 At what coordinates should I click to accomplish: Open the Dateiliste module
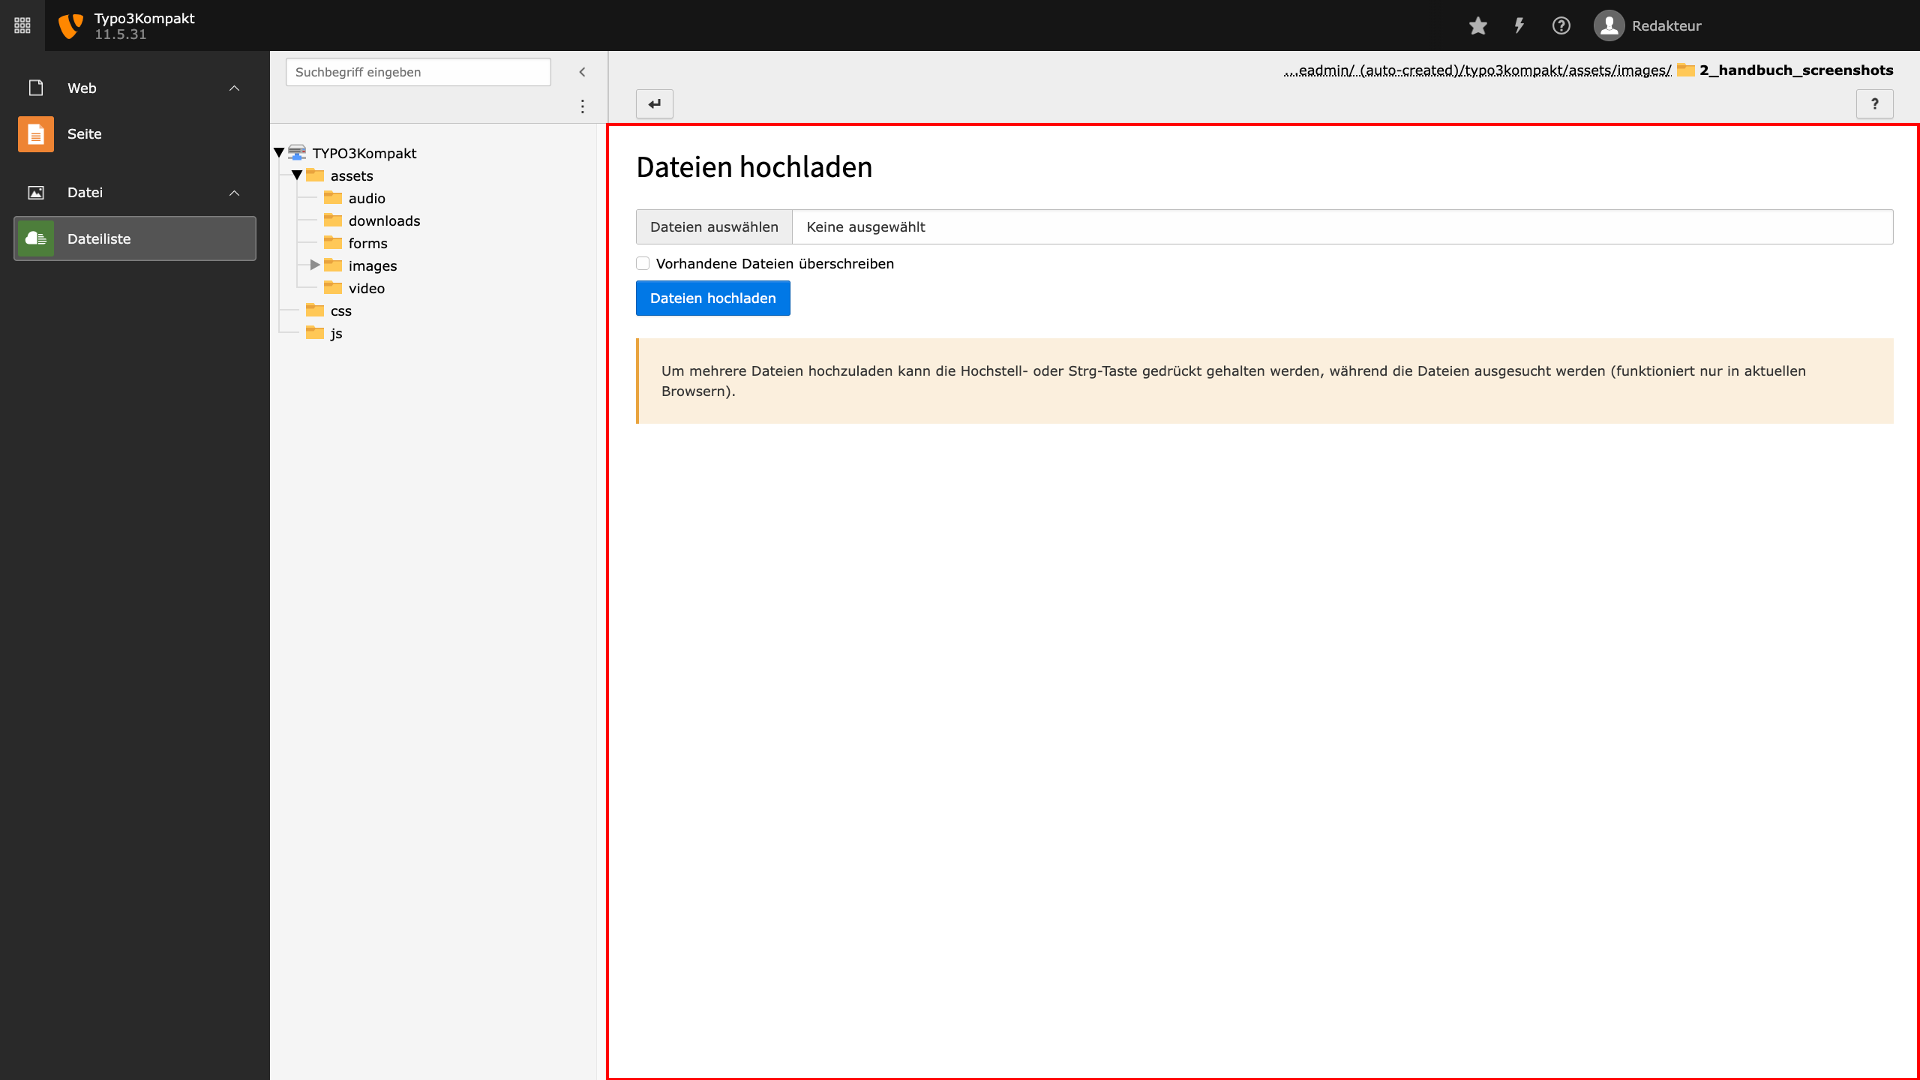[135, 239]
